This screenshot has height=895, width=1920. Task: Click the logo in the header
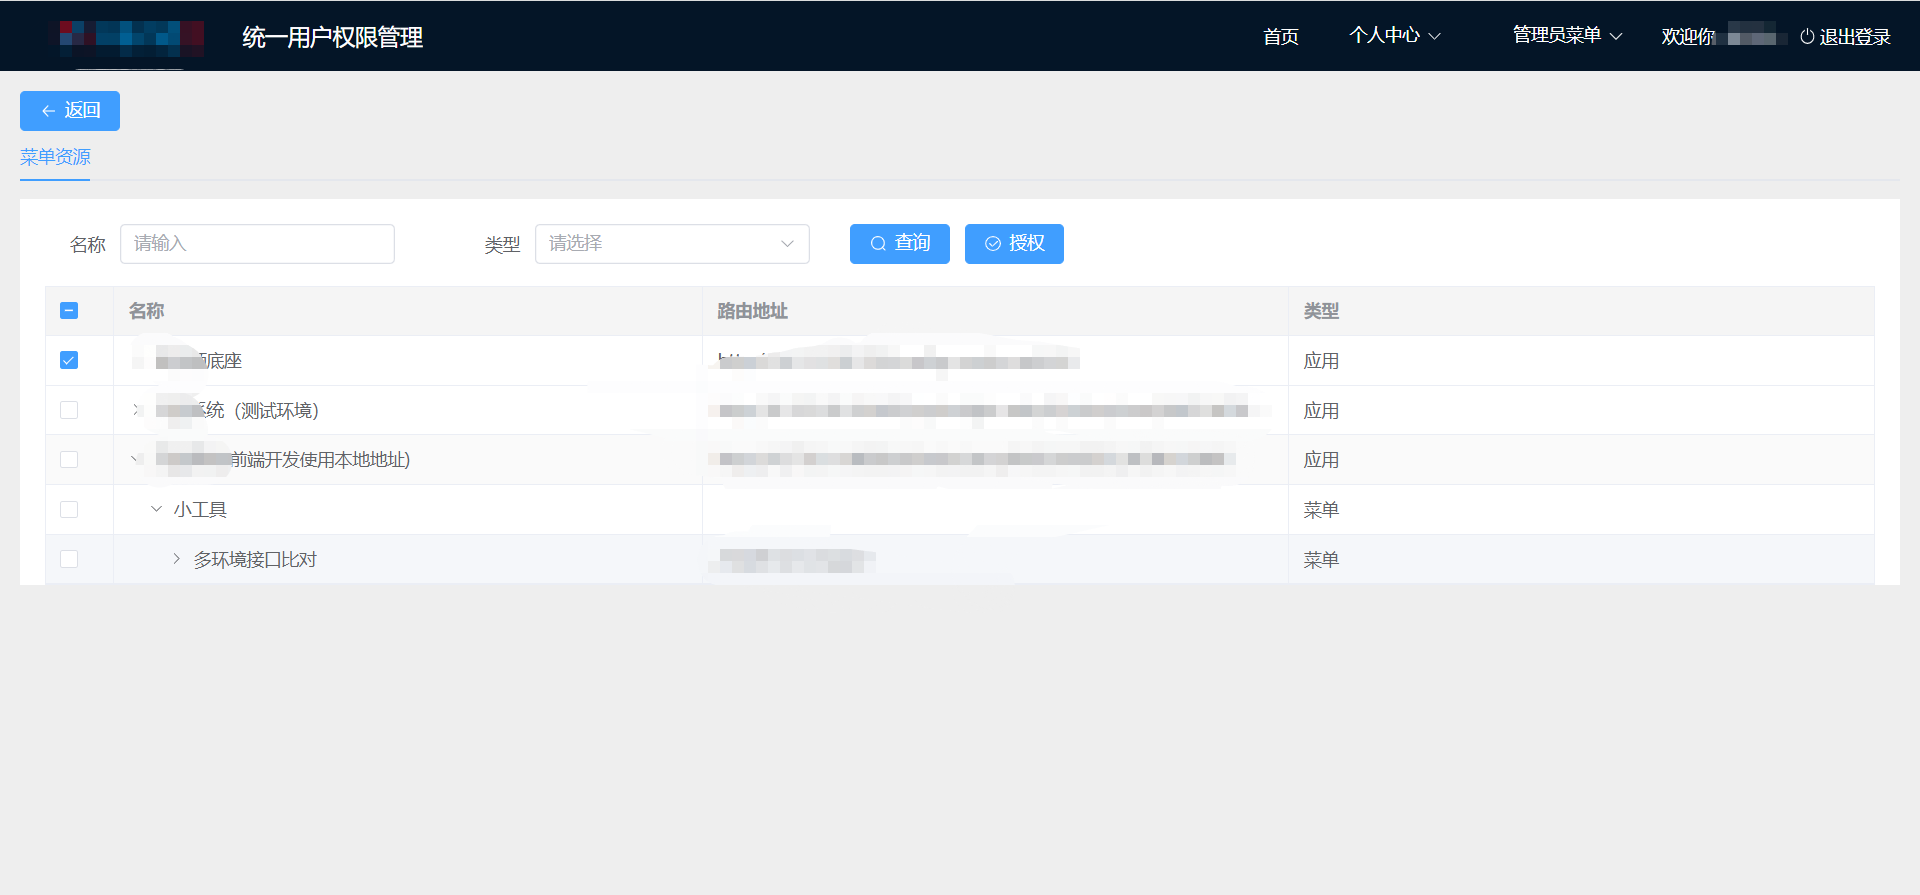[x=131, y=38]
